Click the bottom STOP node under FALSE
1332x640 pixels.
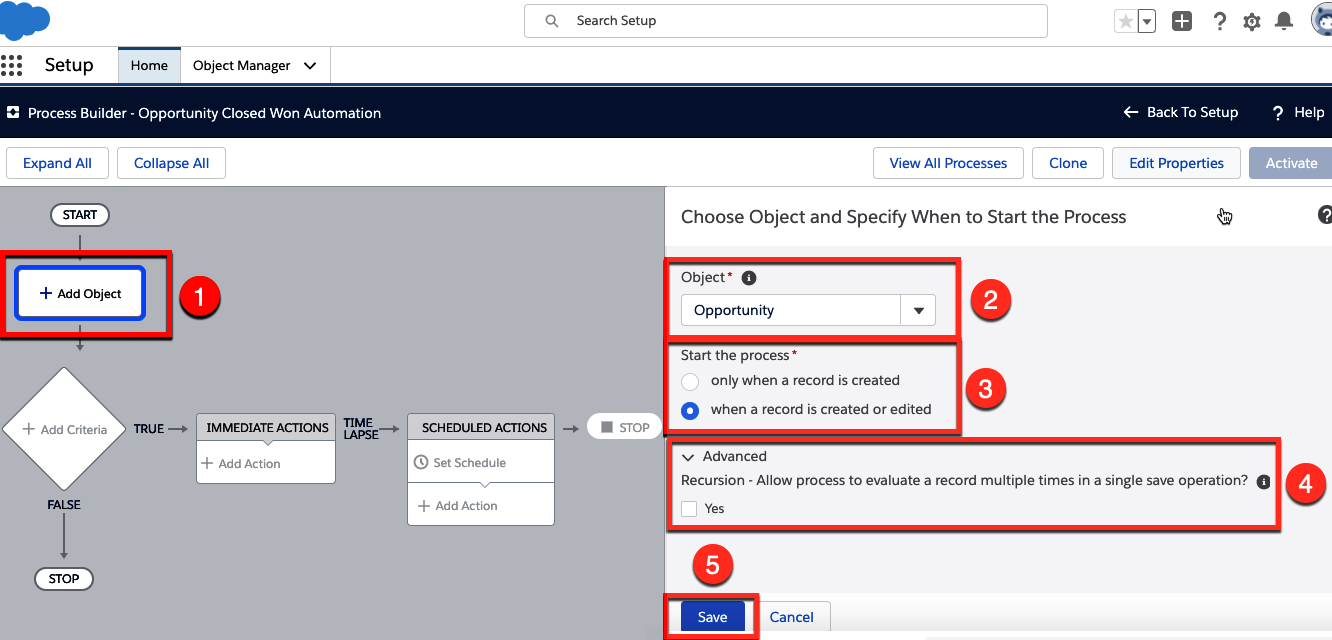point(64,579)
